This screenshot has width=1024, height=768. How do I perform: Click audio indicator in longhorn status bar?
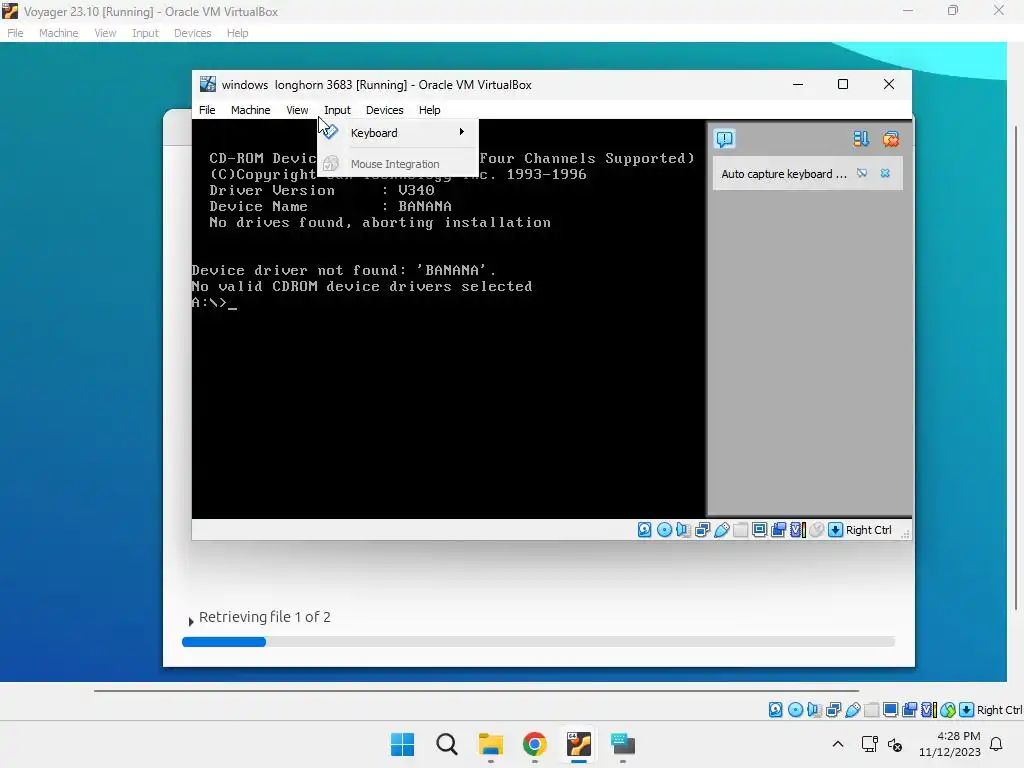click(683, 530)
